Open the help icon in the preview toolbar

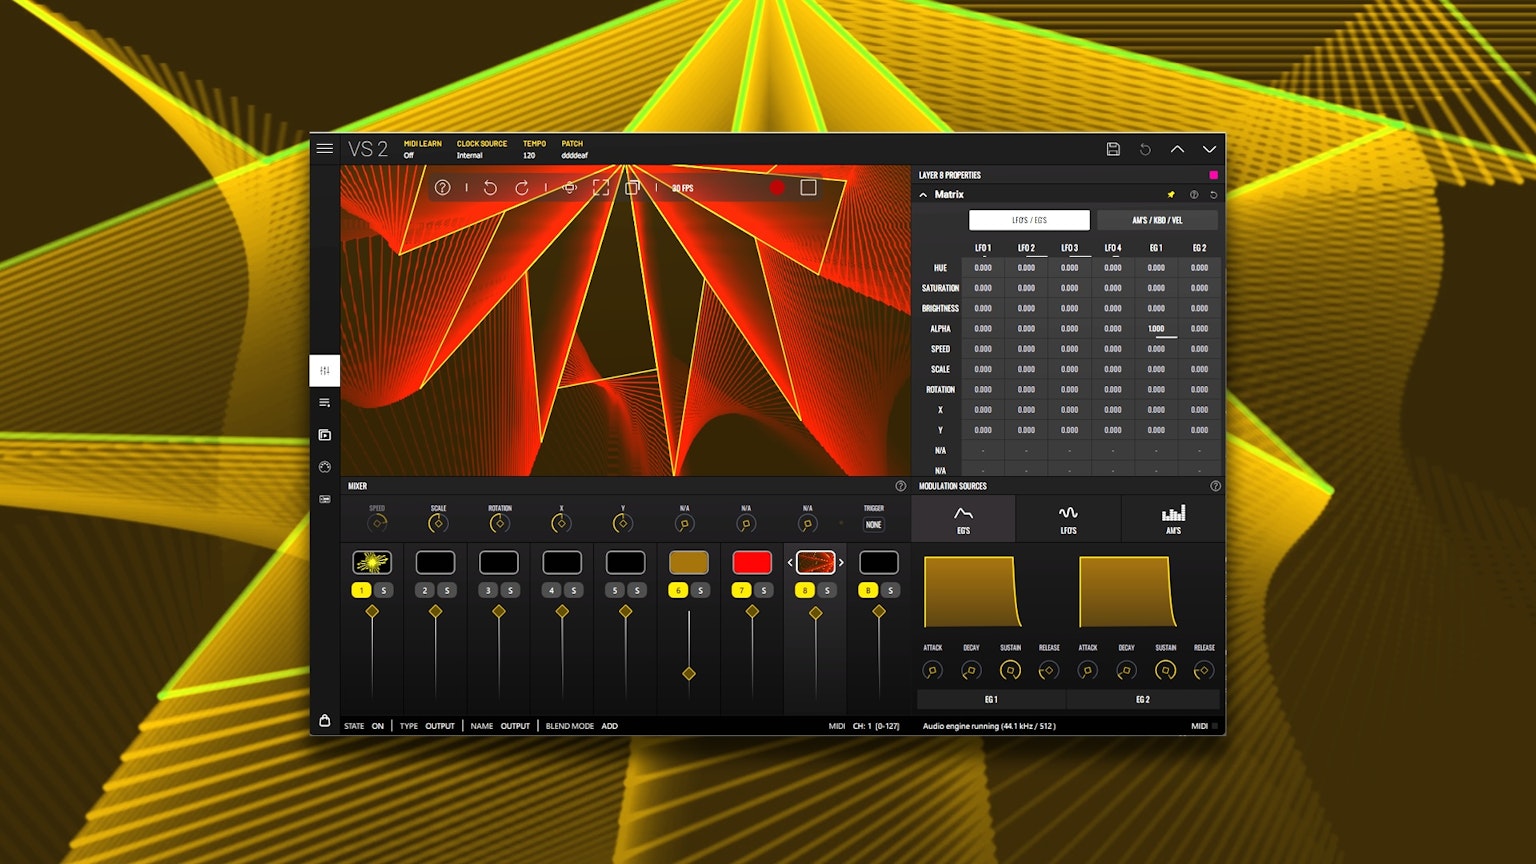[443, 187]
